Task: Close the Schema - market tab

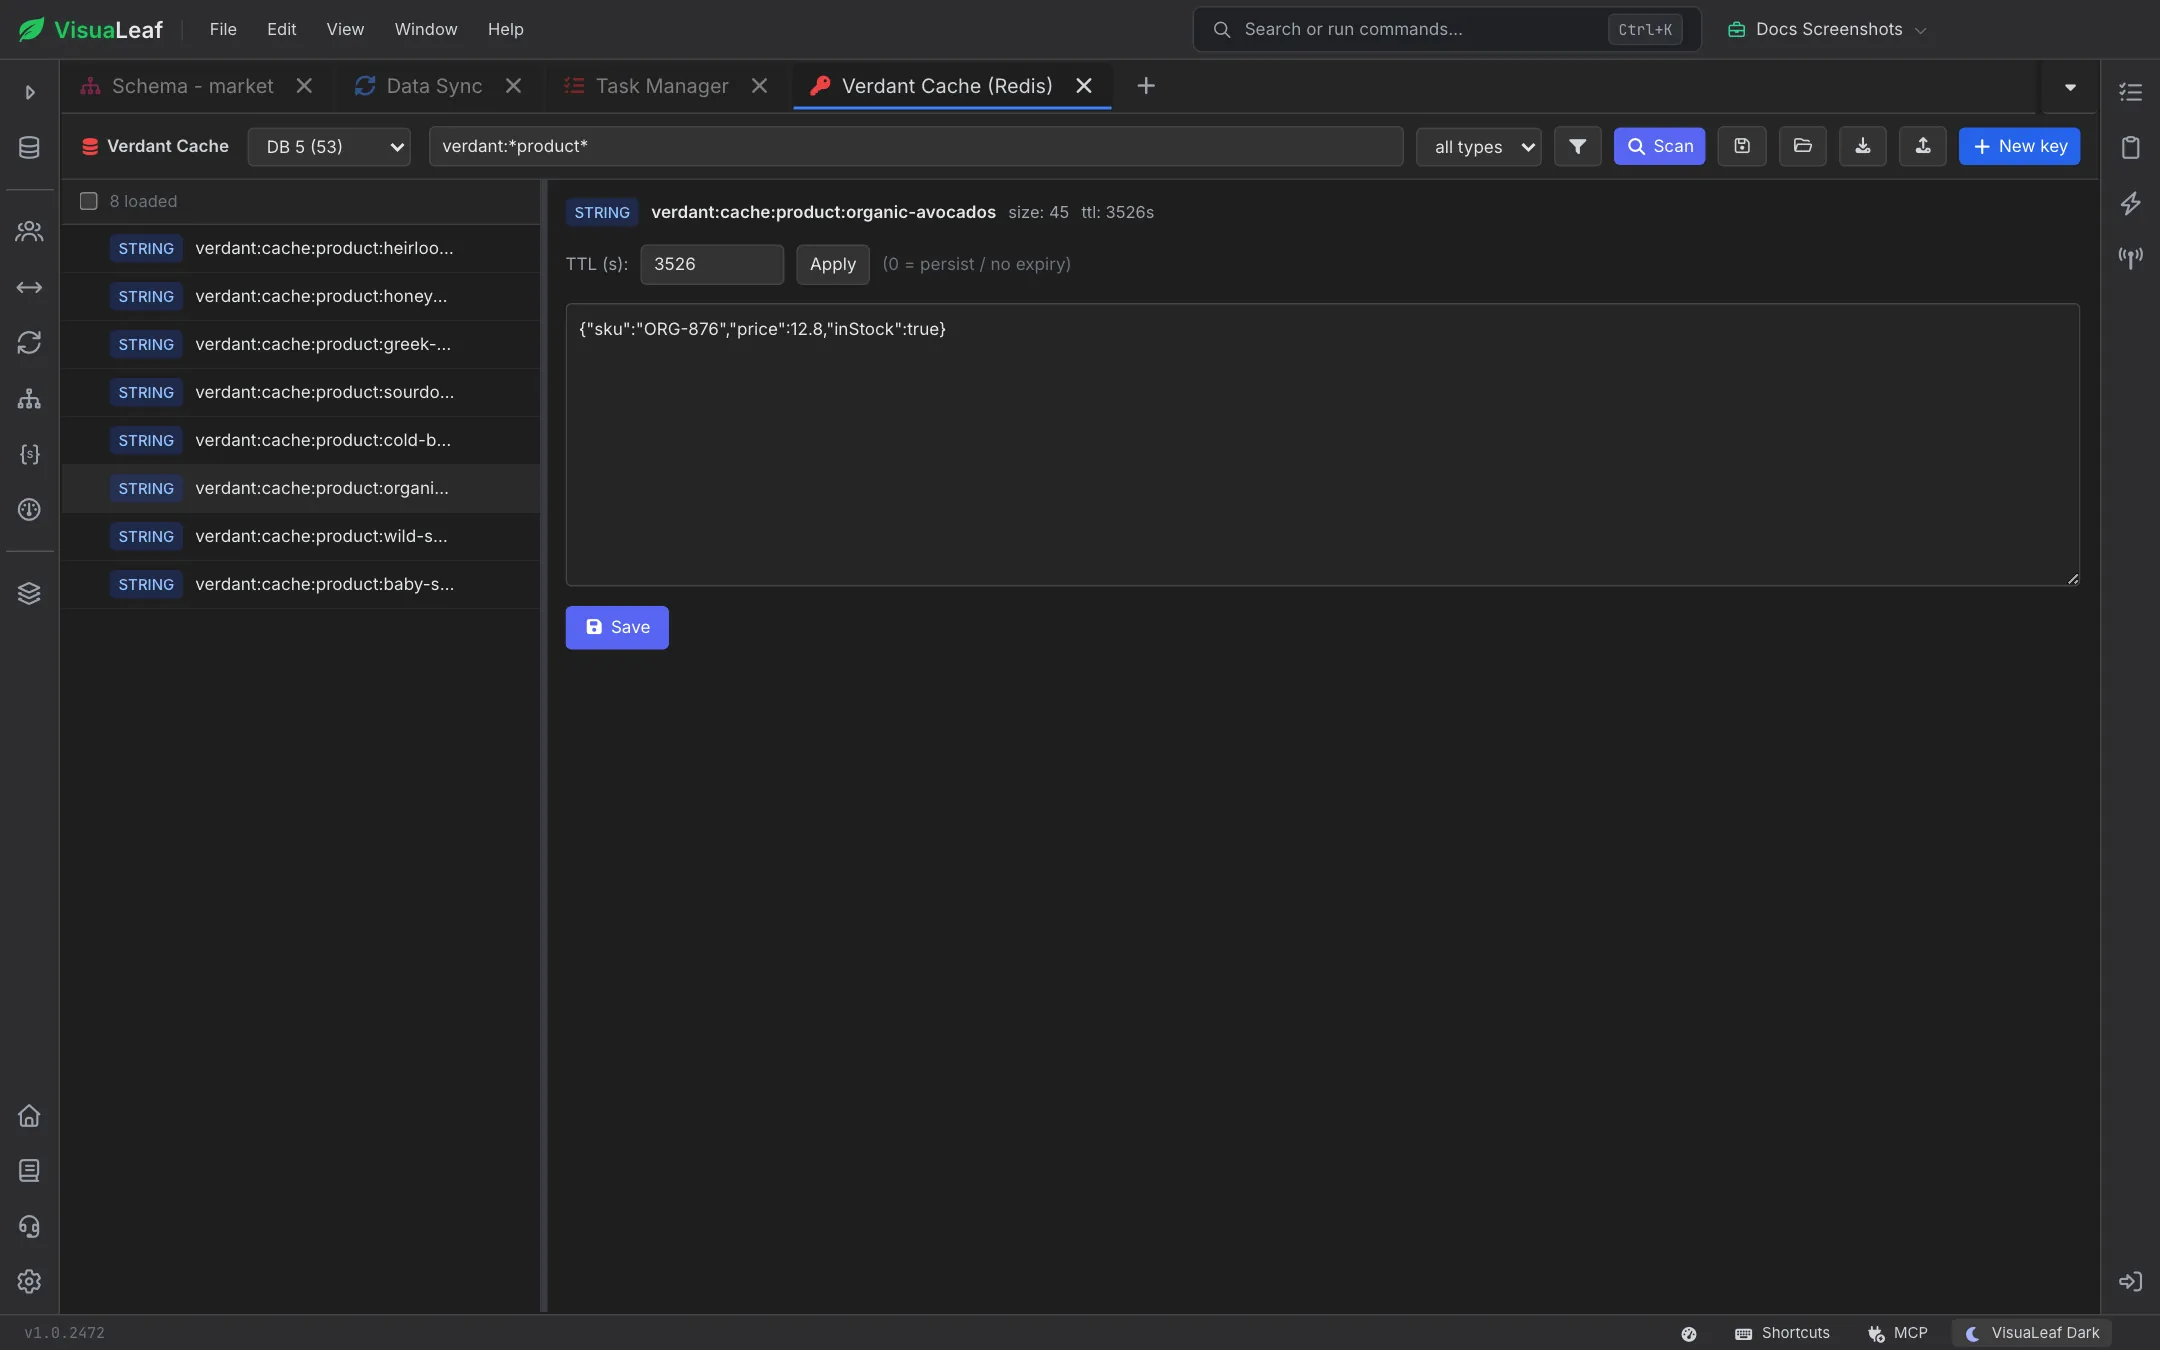Action: point(304,86)
